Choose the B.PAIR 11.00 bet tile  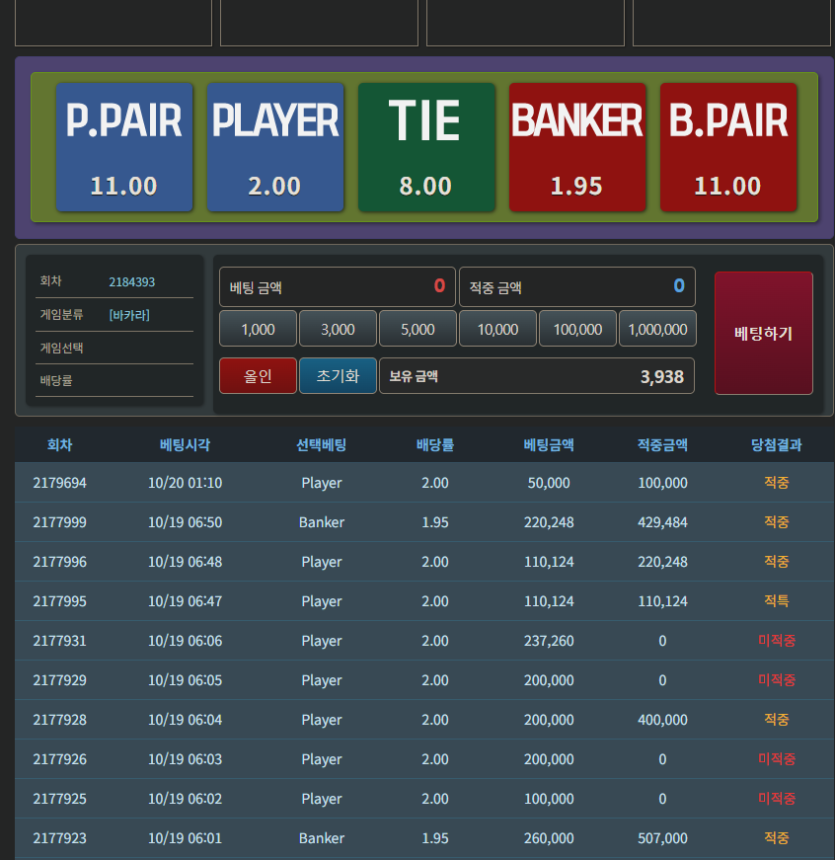pyautogui.click(x=729, y=147)
